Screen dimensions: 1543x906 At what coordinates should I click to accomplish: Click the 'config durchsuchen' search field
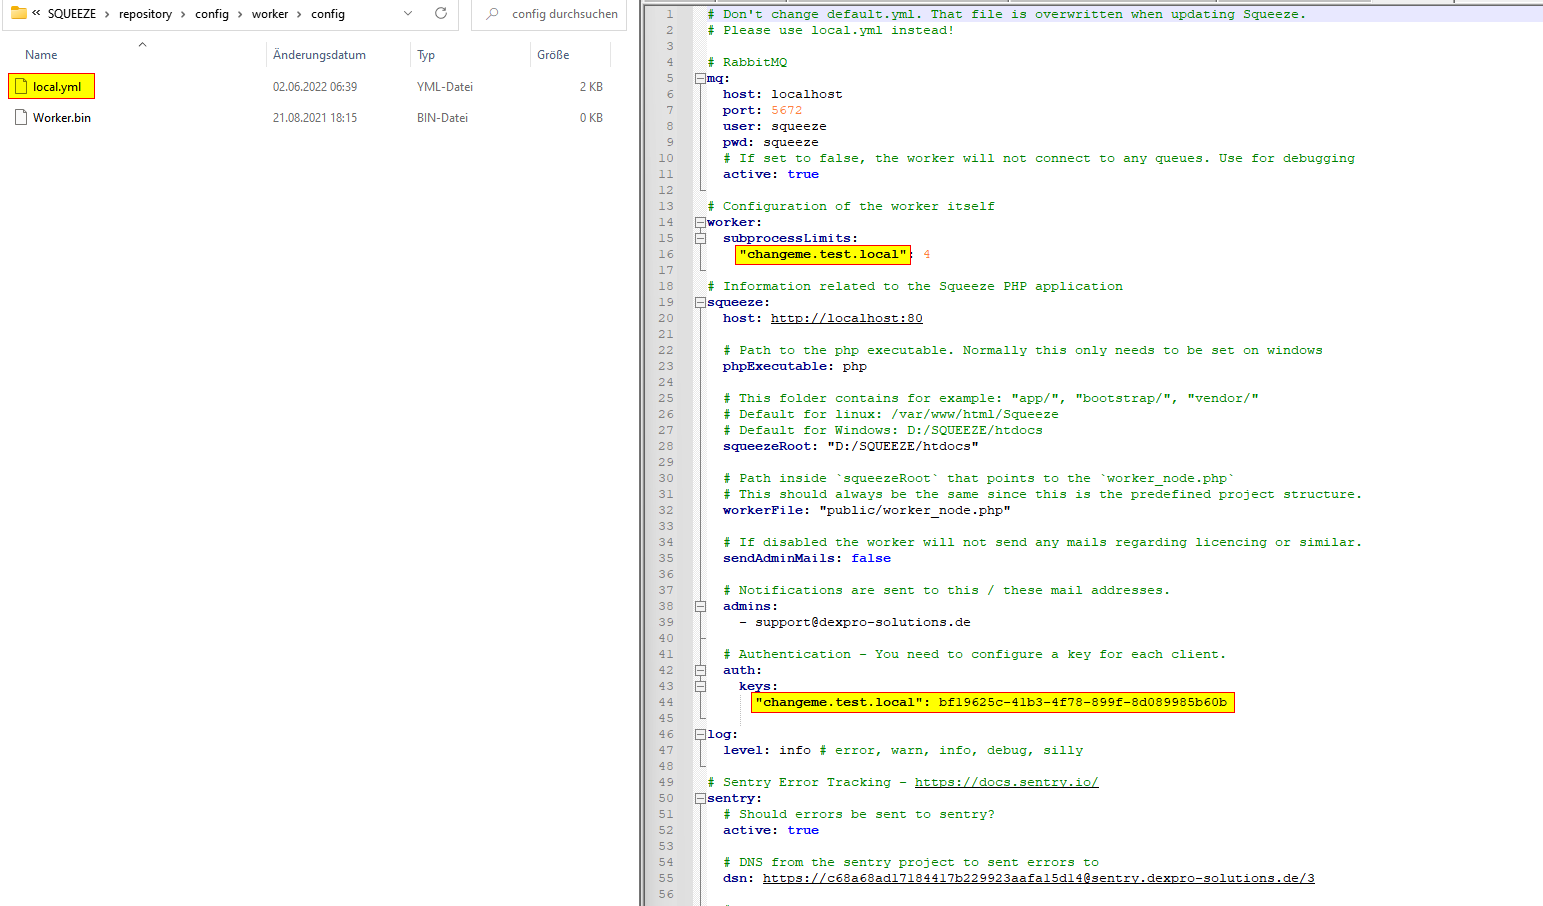click(x=564, y=14)
